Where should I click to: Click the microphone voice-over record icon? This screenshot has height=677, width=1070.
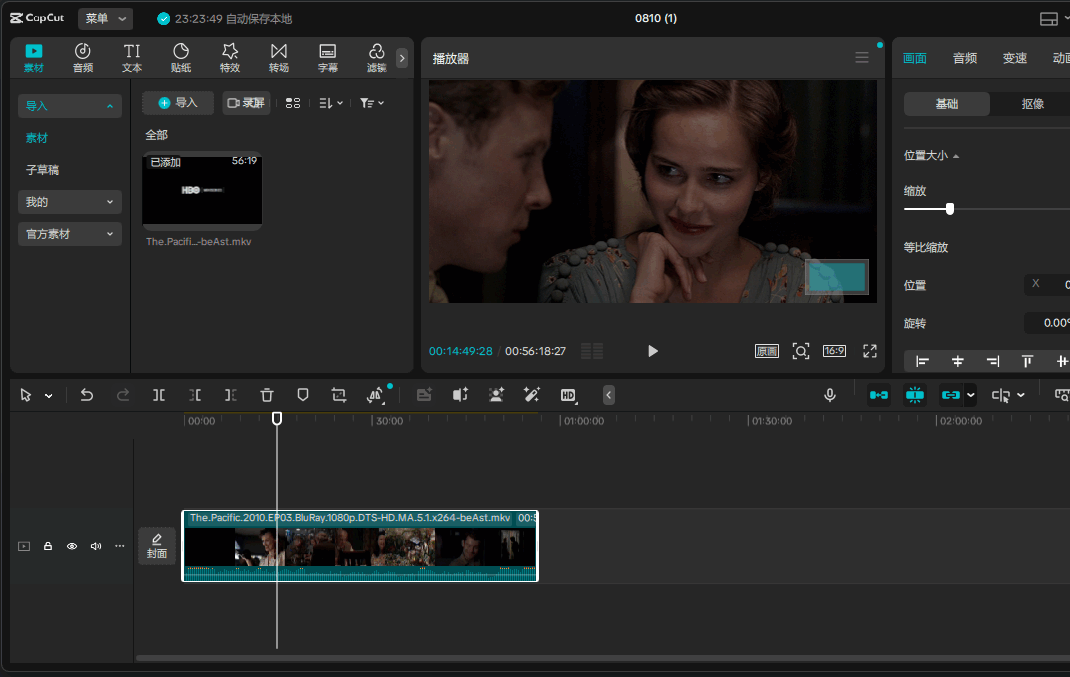830,395
